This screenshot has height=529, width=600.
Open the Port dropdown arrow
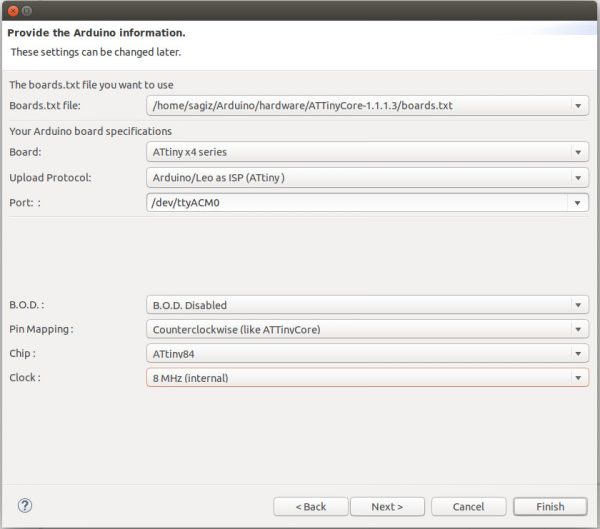tap(578, 203)
